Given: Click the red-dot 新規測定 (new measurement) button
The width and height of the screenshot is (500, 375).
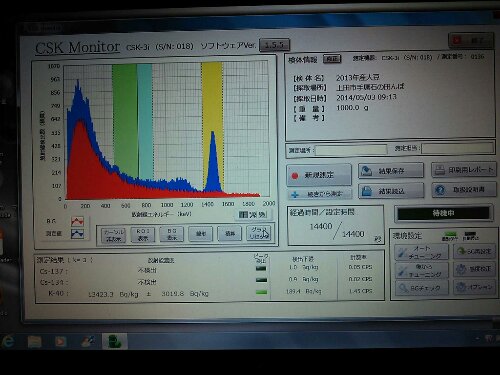Looking at the screenshot, I should [x=319, y=175].
